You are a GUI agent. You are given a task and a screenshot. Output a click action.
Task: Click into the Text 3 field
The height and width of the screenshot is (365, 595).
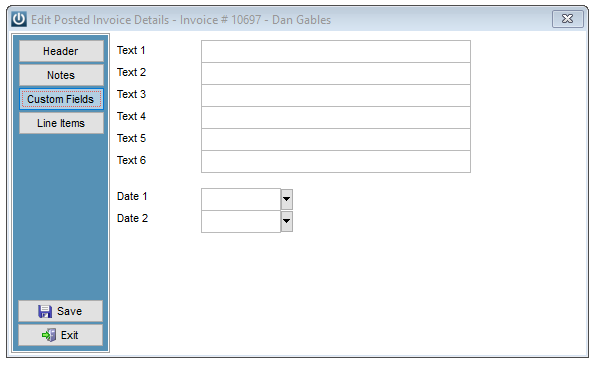[336, 95]
